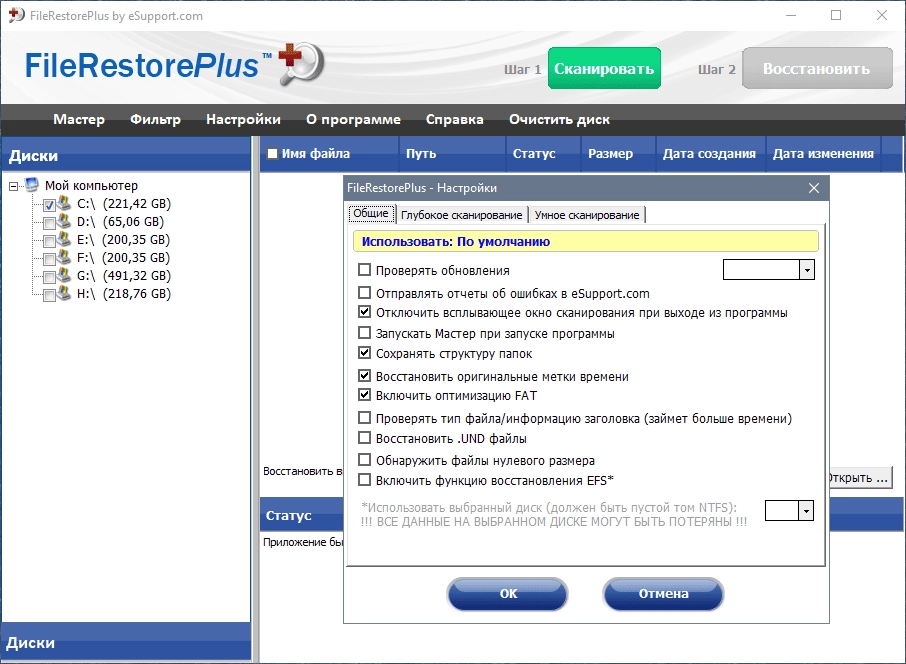Uncheck Отключить всплывающее окно сканирования

pyautogui.click(x=365, y=312)
